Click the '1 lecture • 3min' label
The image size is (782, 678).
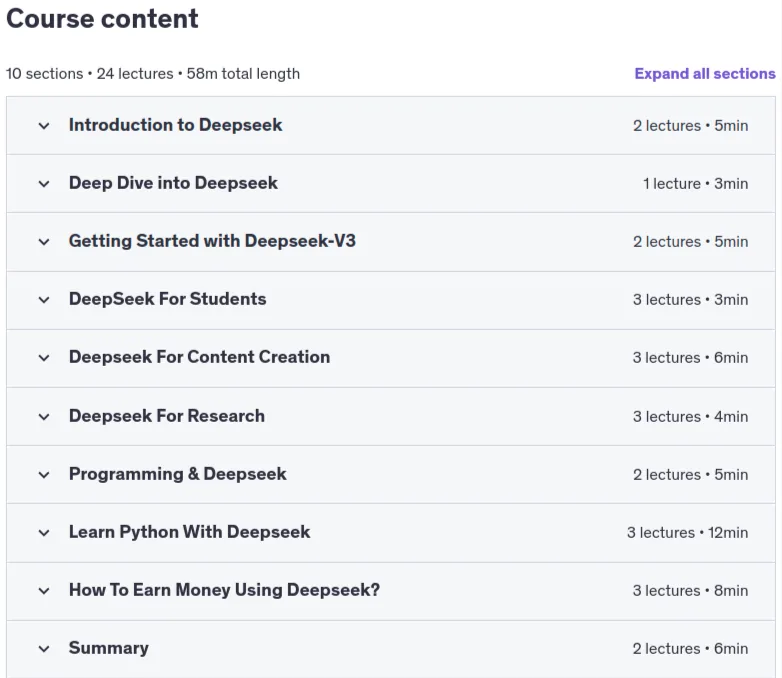696,184
